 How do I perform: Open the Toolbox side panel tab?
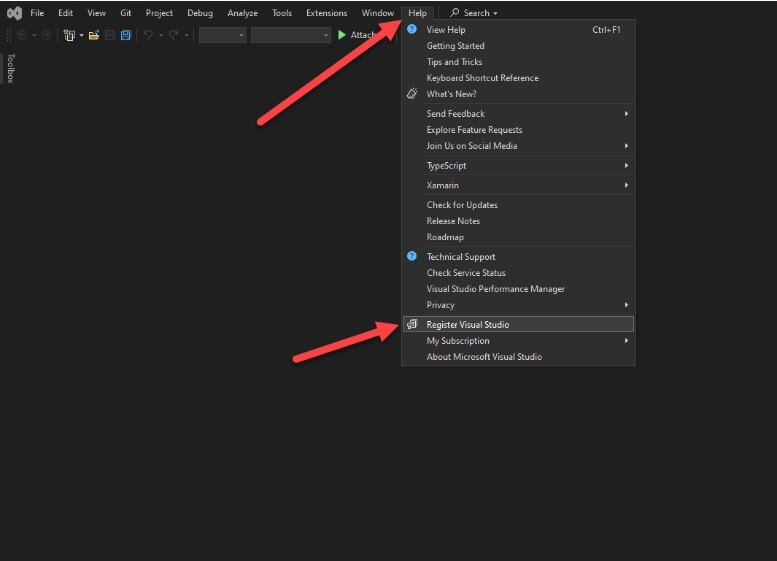click(10, 68)
